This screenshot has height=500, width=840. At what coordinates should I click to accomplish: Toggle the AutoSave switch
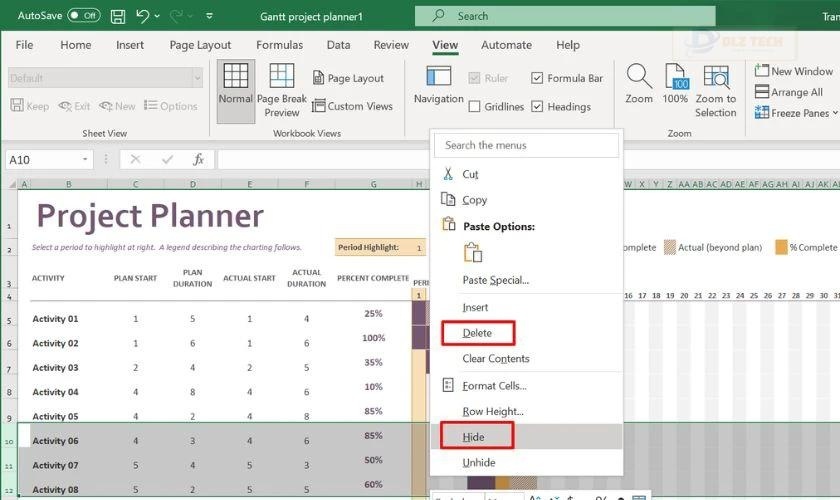(x=84, y=16)
